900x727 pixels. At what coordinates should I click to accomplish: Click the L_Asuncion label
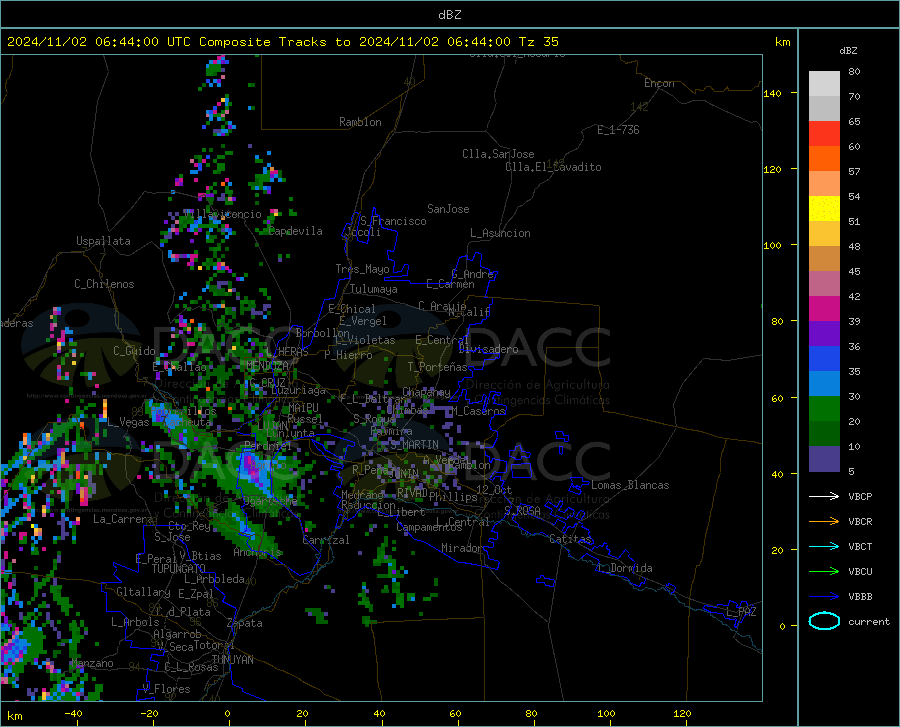(x=500, y=233)
